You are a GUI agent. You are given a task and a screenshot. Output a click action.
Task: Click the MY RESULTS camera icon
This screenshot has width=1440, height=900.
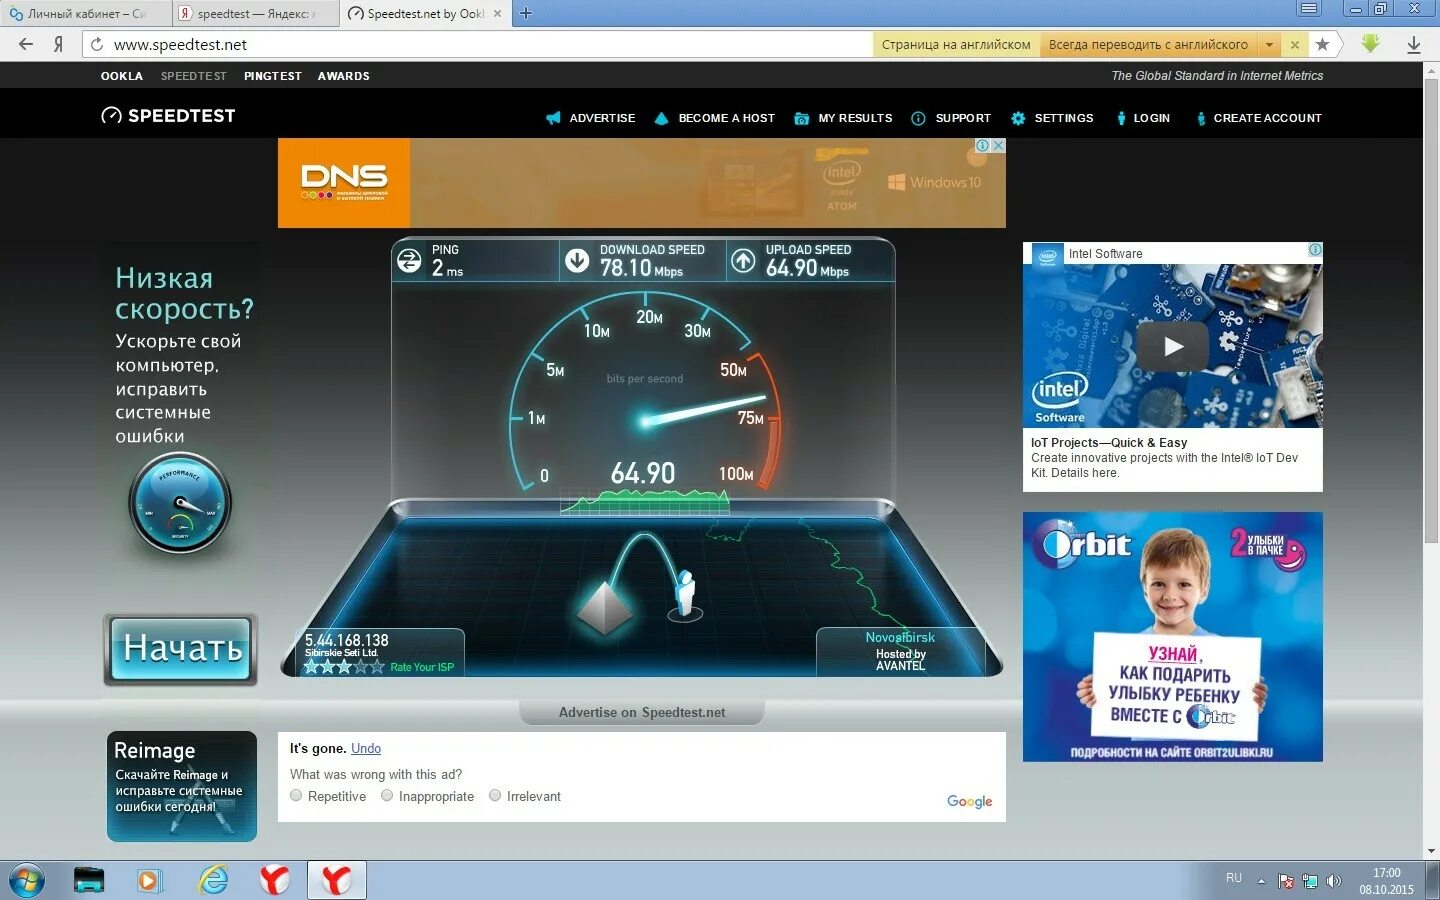[801, 118]
